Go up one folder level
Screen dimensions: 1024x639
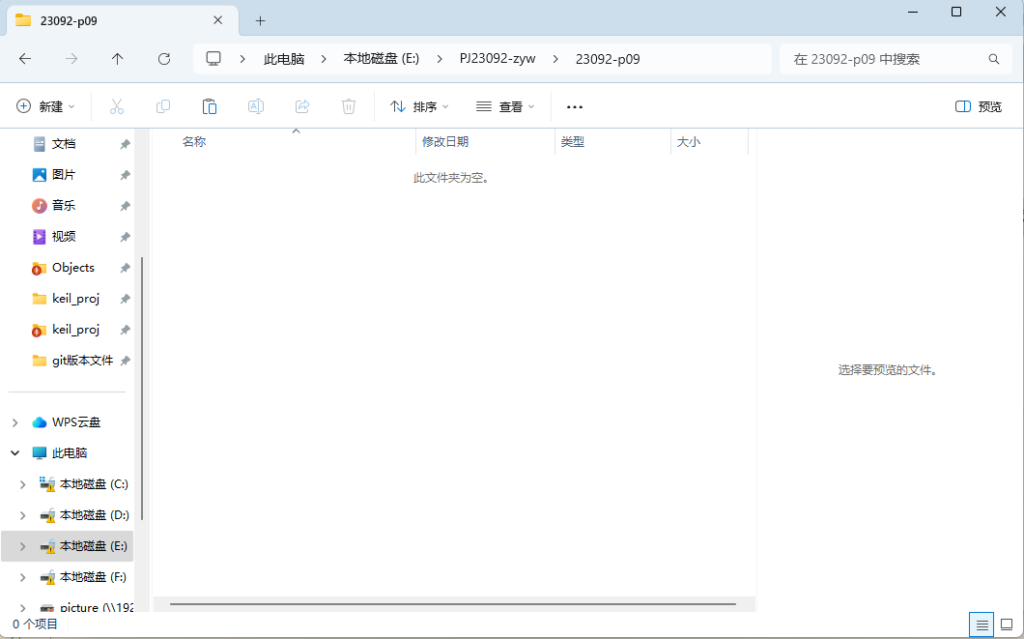117,59
